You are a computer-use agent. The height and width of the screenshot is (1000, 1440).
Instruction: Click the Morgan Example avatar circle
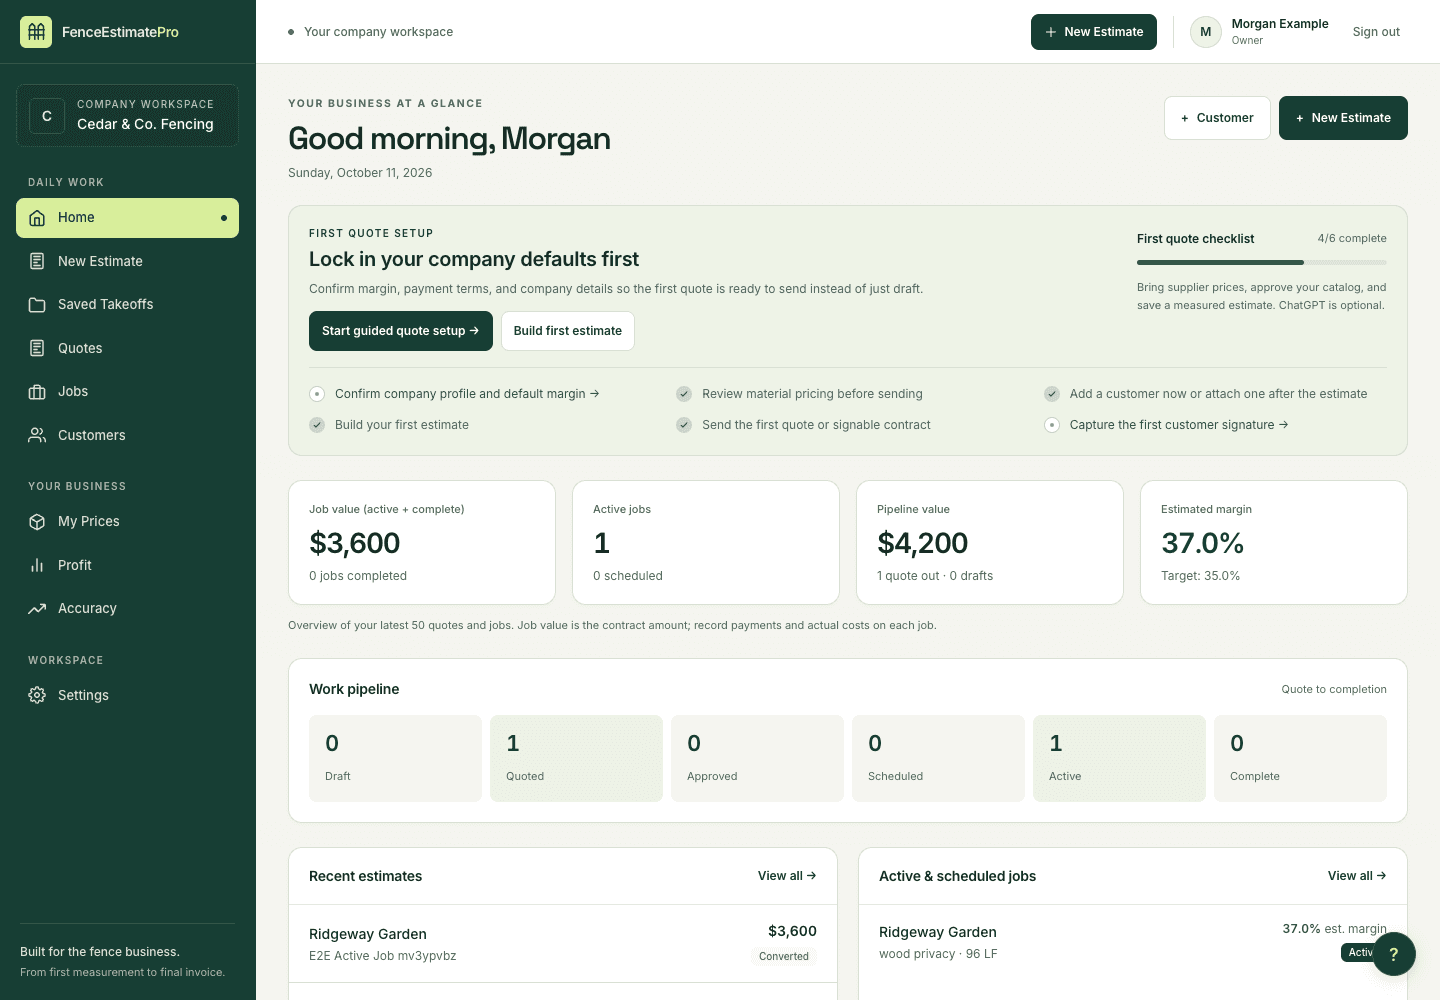1206,32
